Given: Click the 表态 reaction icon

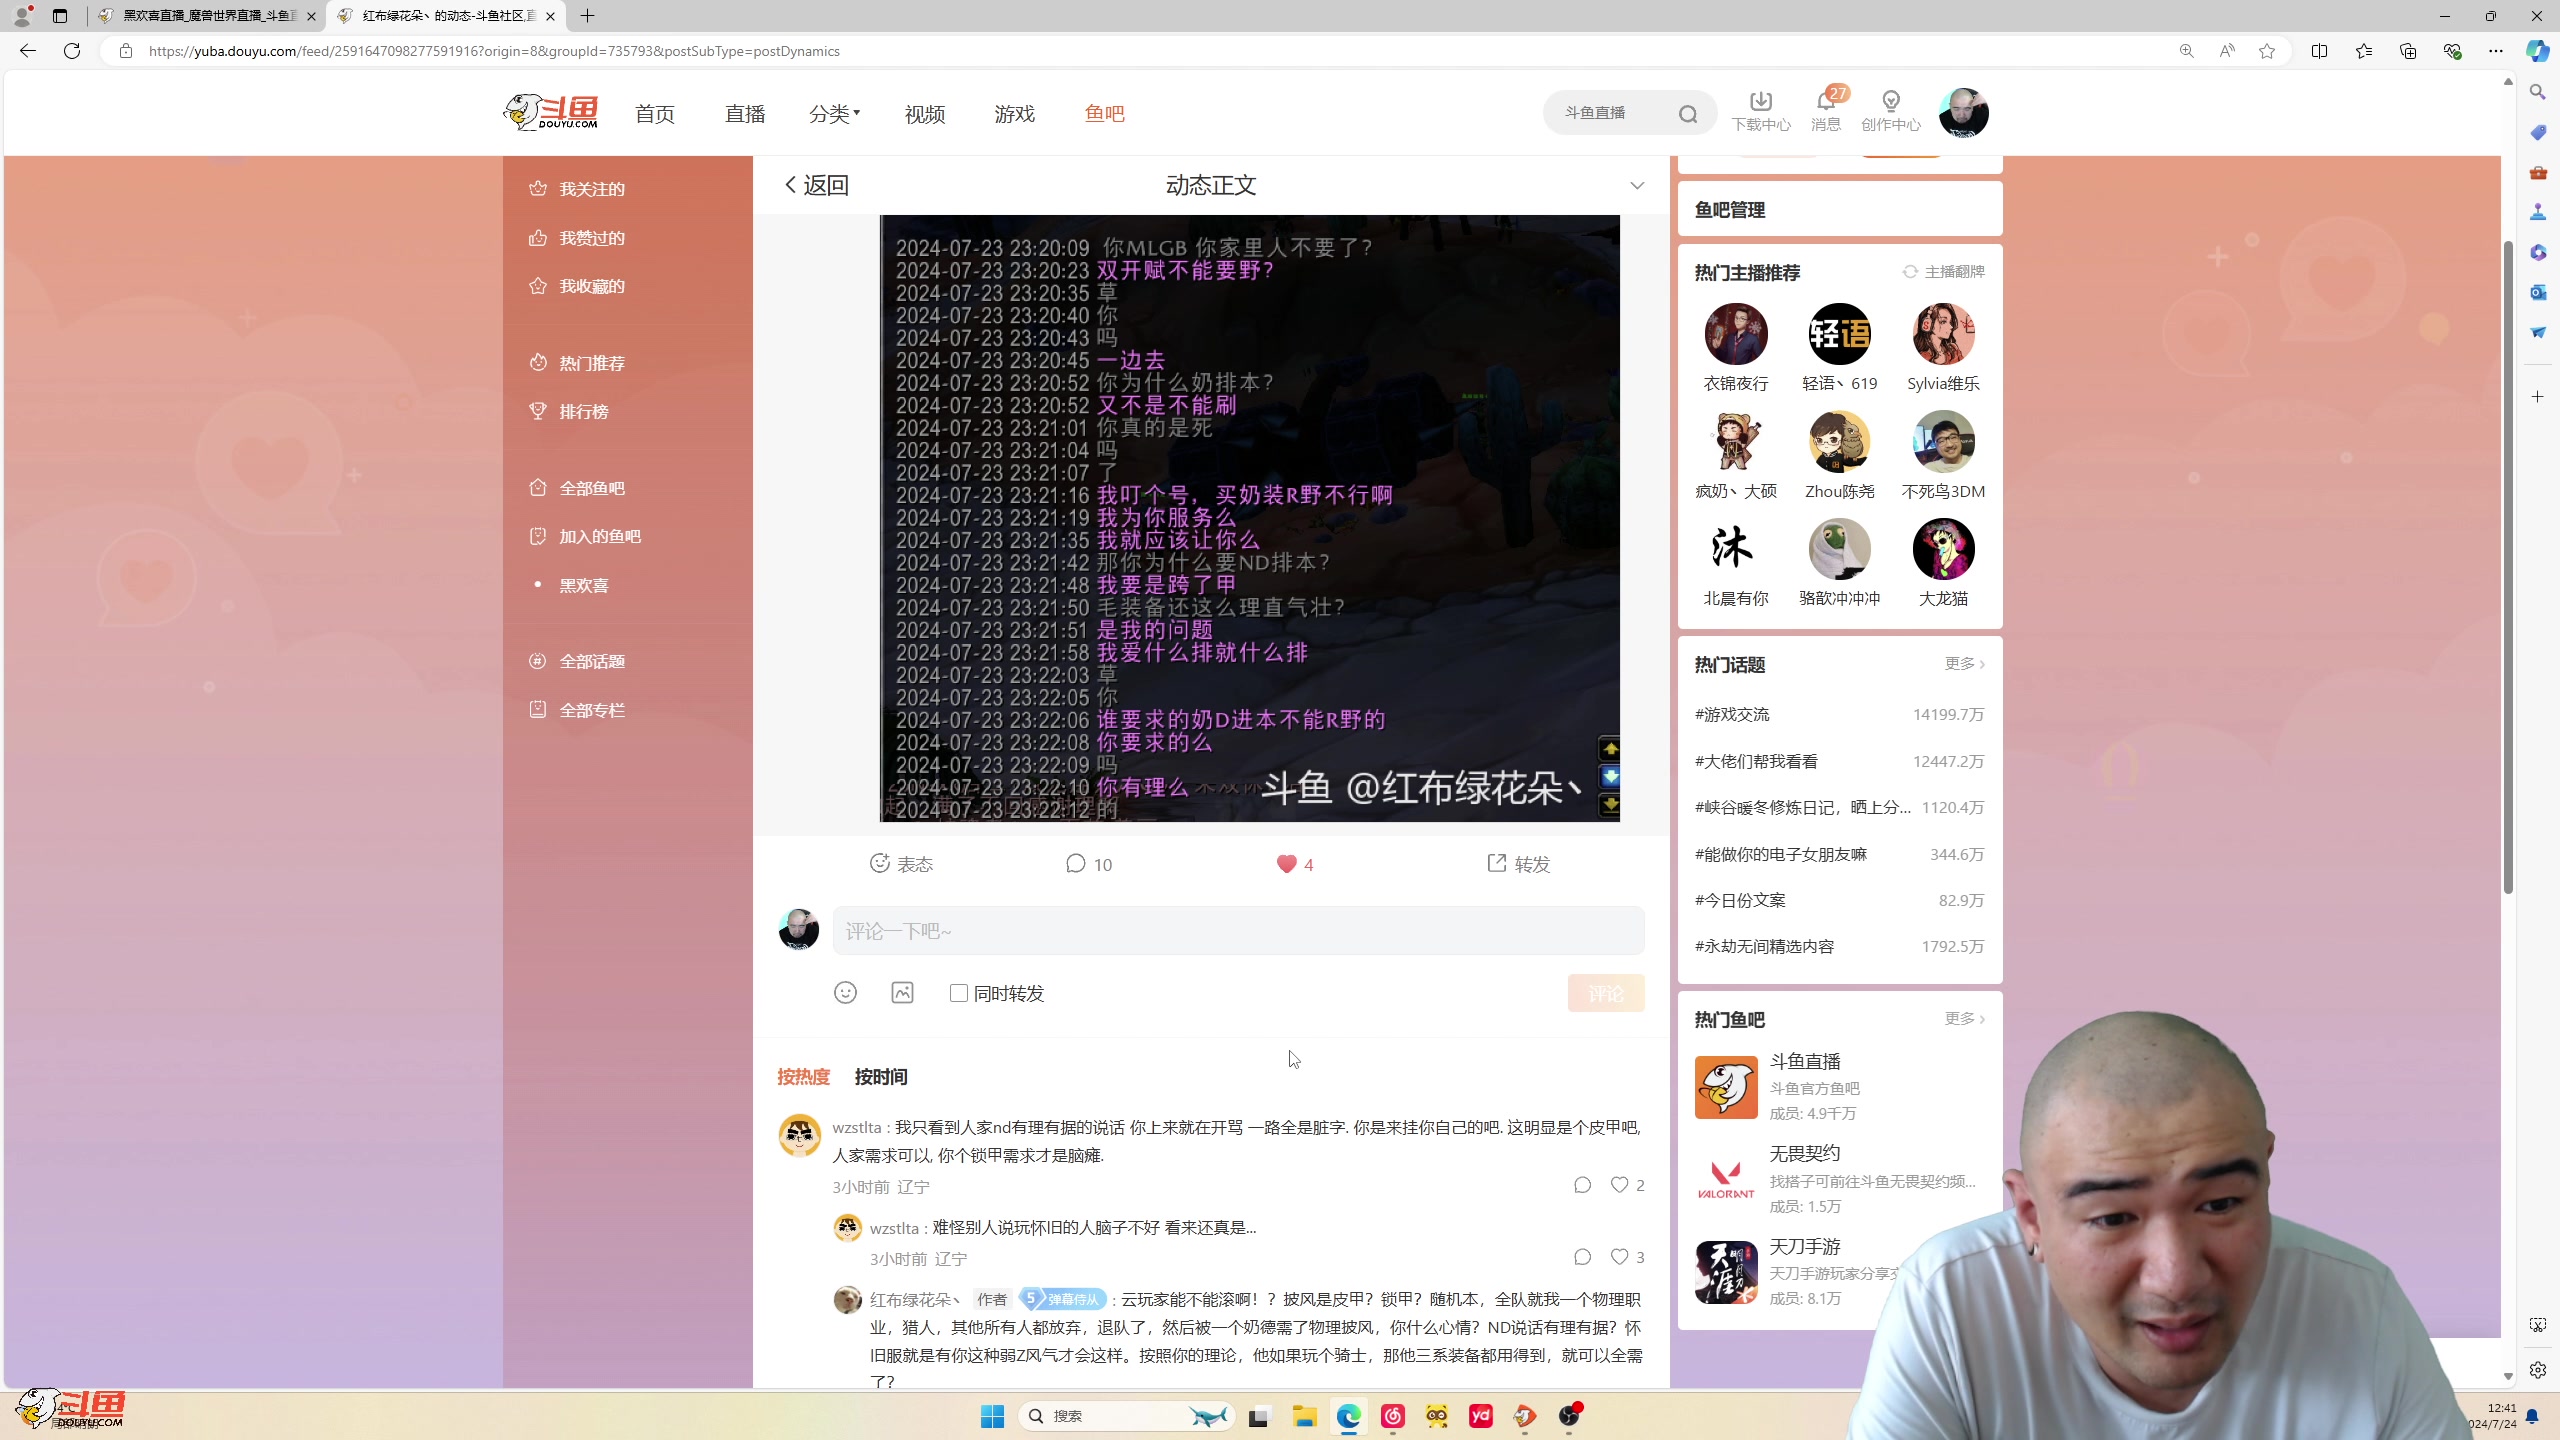Looking at the screenshot, I should click(x=880, y=863).
